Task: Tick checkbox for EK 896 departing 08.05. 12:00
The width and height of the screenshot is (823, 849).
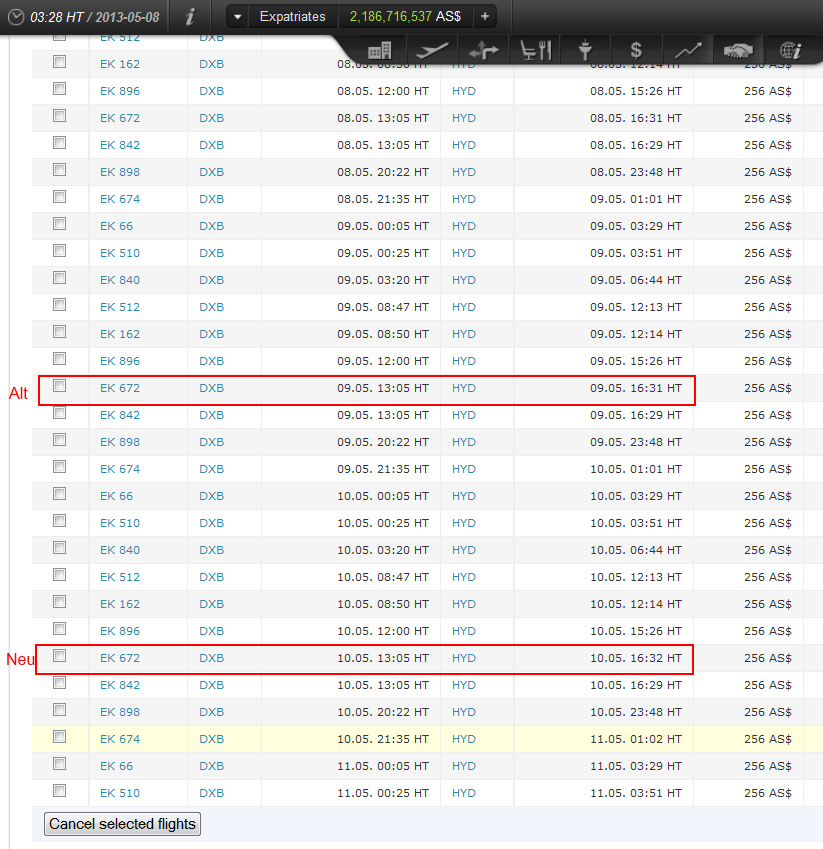Action: [x=60, y=89]
